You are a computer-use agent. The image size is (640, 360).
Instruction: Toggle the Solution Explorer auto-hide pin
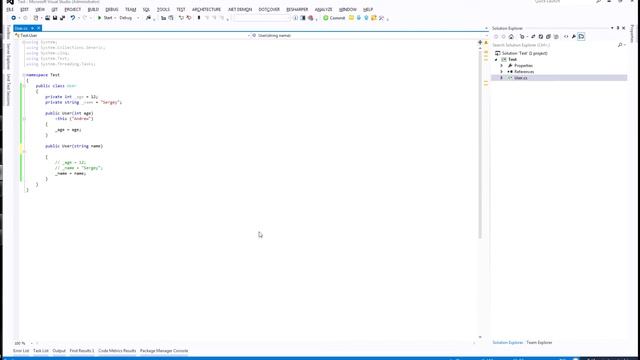pyautogui.click(x=618, y=28)
